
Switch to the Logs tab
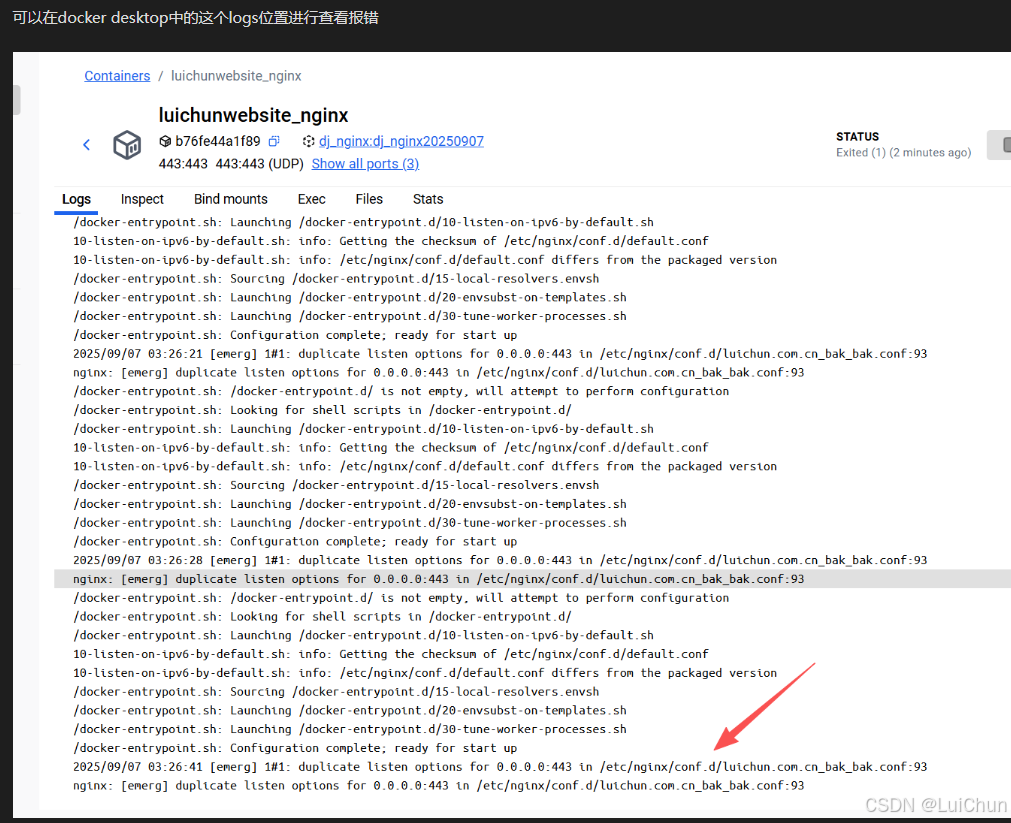coord(76,199)
